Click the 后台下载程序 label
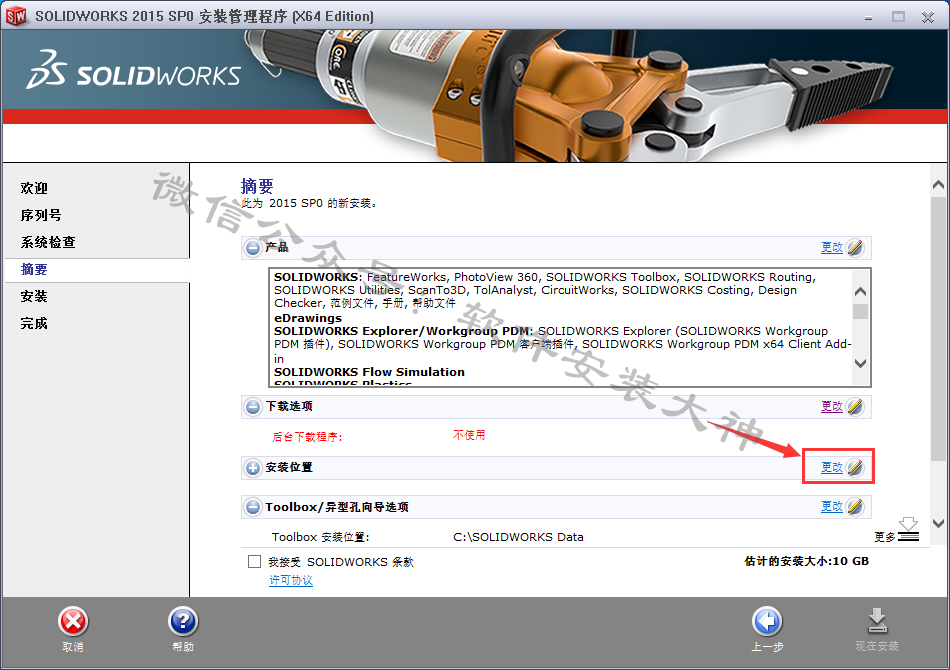The image size is (950, 670). (x=307, y=437)
